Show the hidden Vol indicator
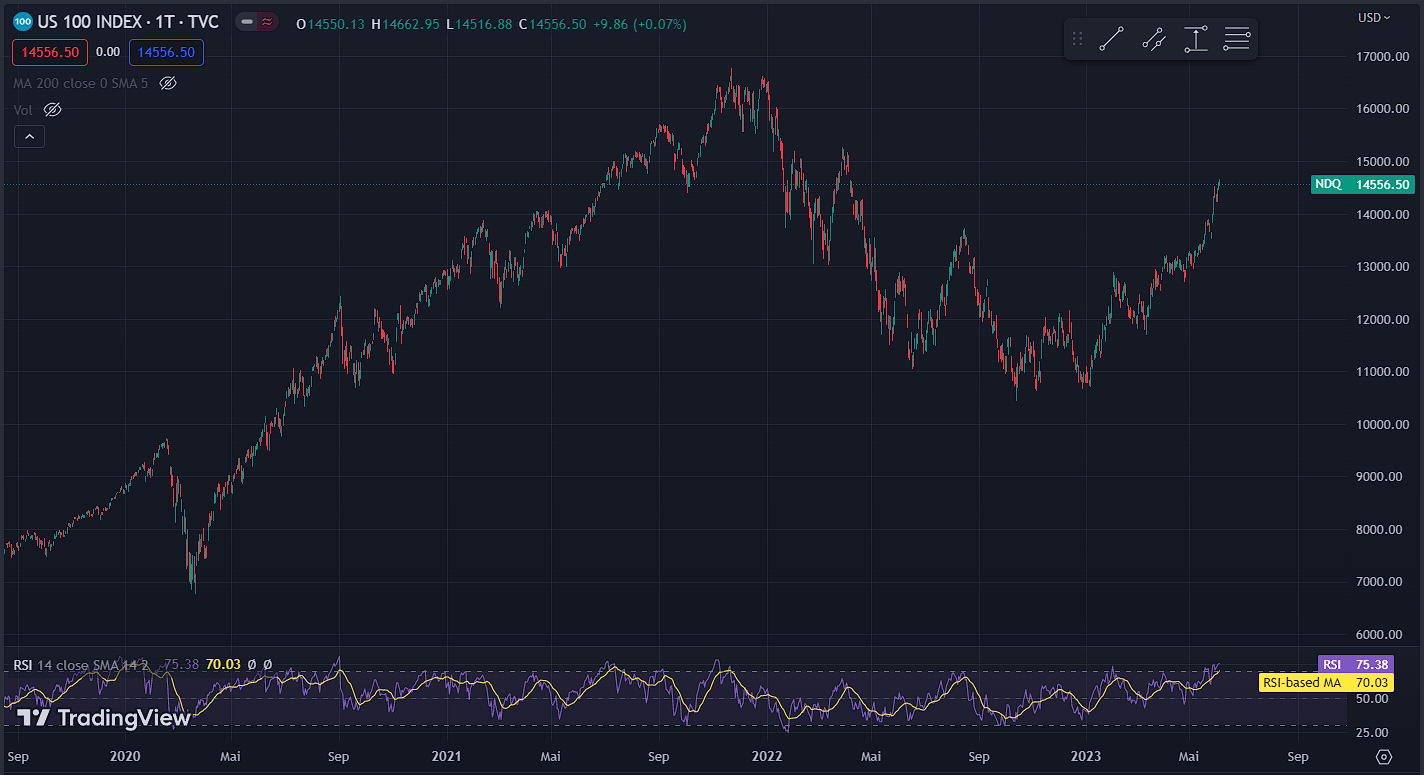Screen dimensions: 1424x775 click(x=52, y=109)
